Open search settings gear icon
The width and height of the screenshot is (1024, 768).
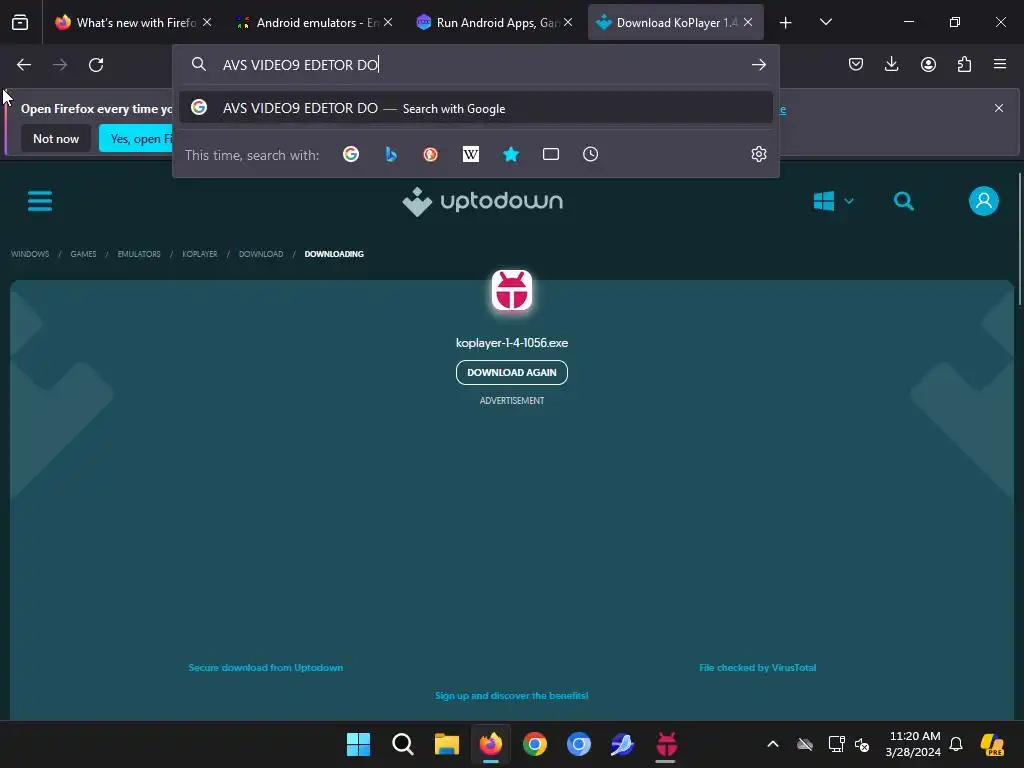pos(758,154)
